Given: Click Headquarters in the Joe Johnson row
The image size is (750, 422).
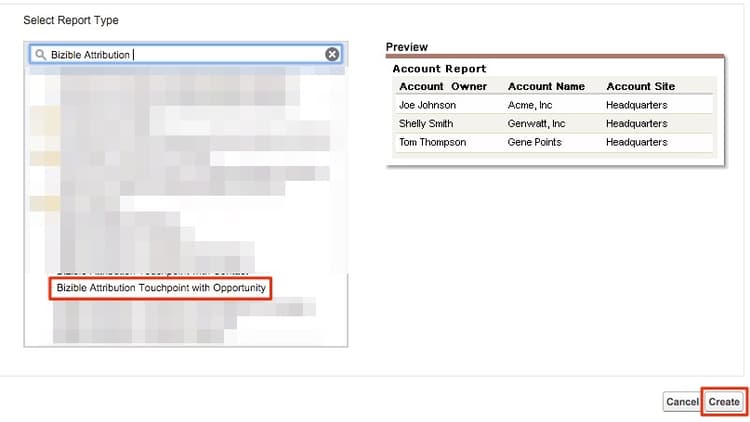Looking at the screenshot, I should click(637, 105).
